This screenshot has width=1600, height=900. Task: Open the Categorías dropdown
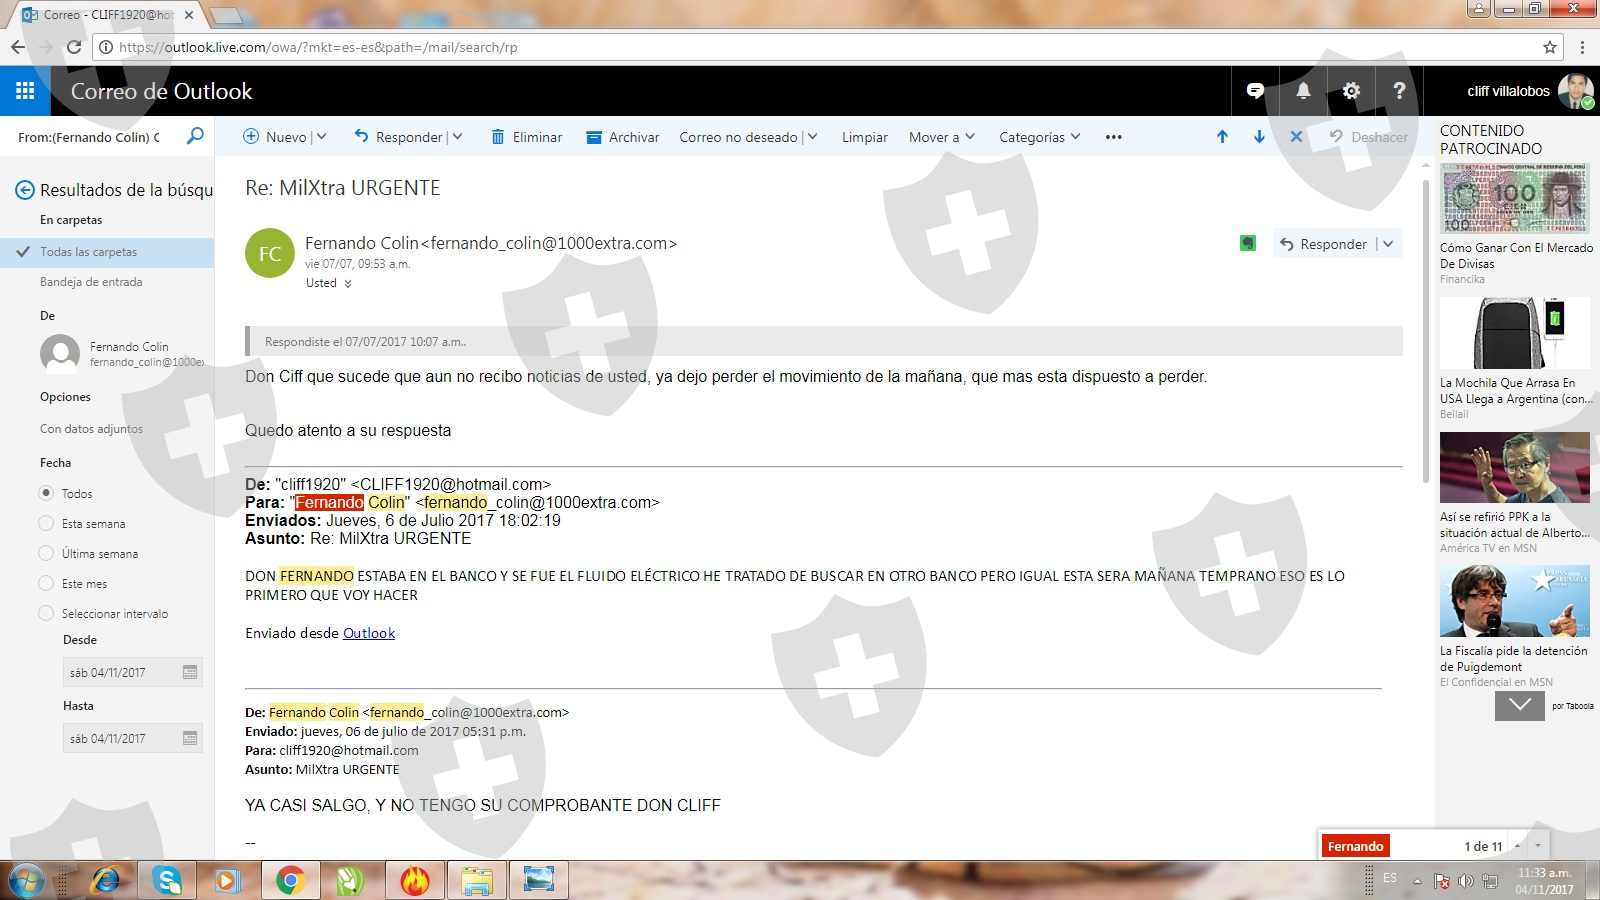1039,137
